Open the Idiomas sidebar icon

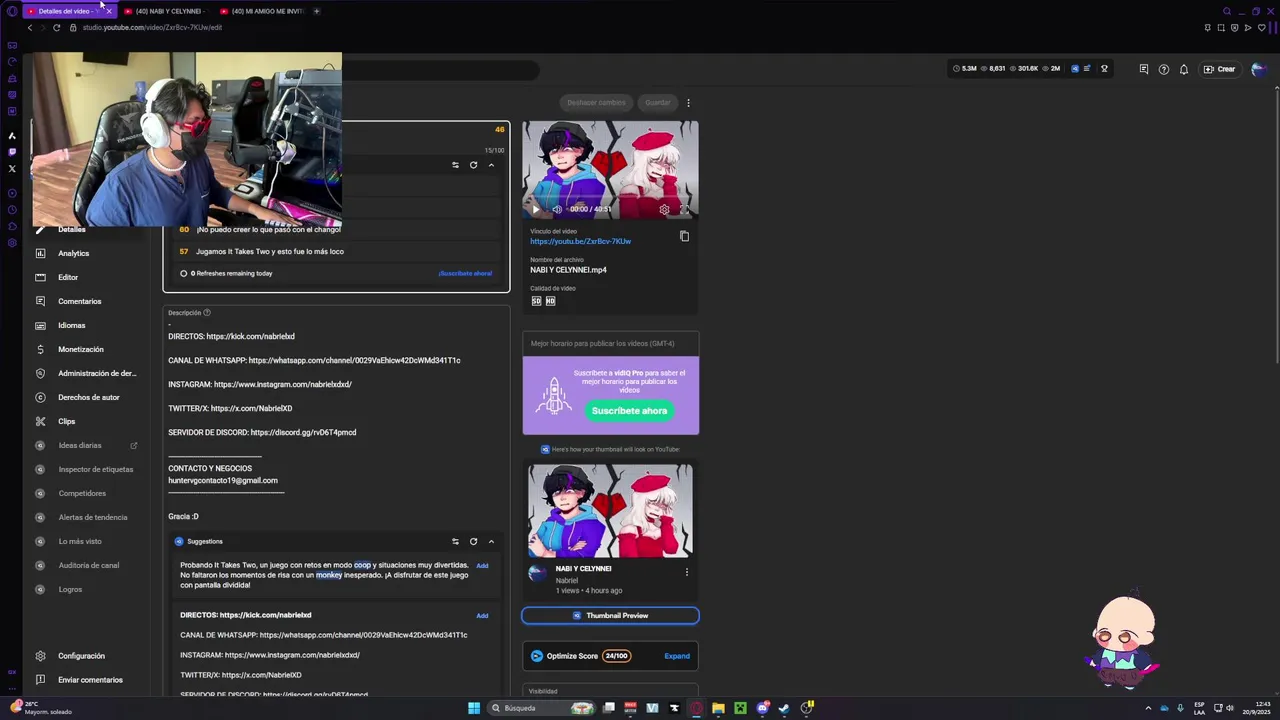tap(40, 325)
